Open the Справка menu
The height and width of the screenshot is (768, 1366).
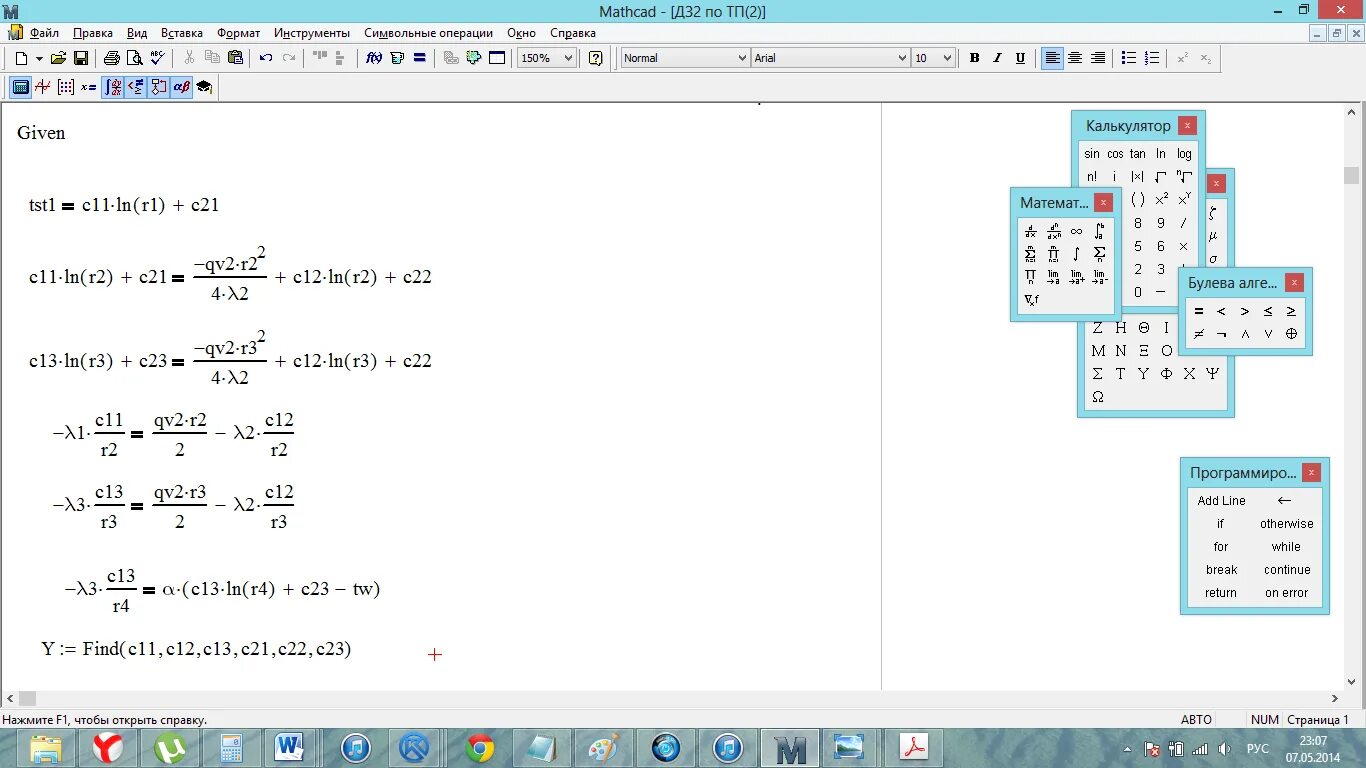[573, 33]
